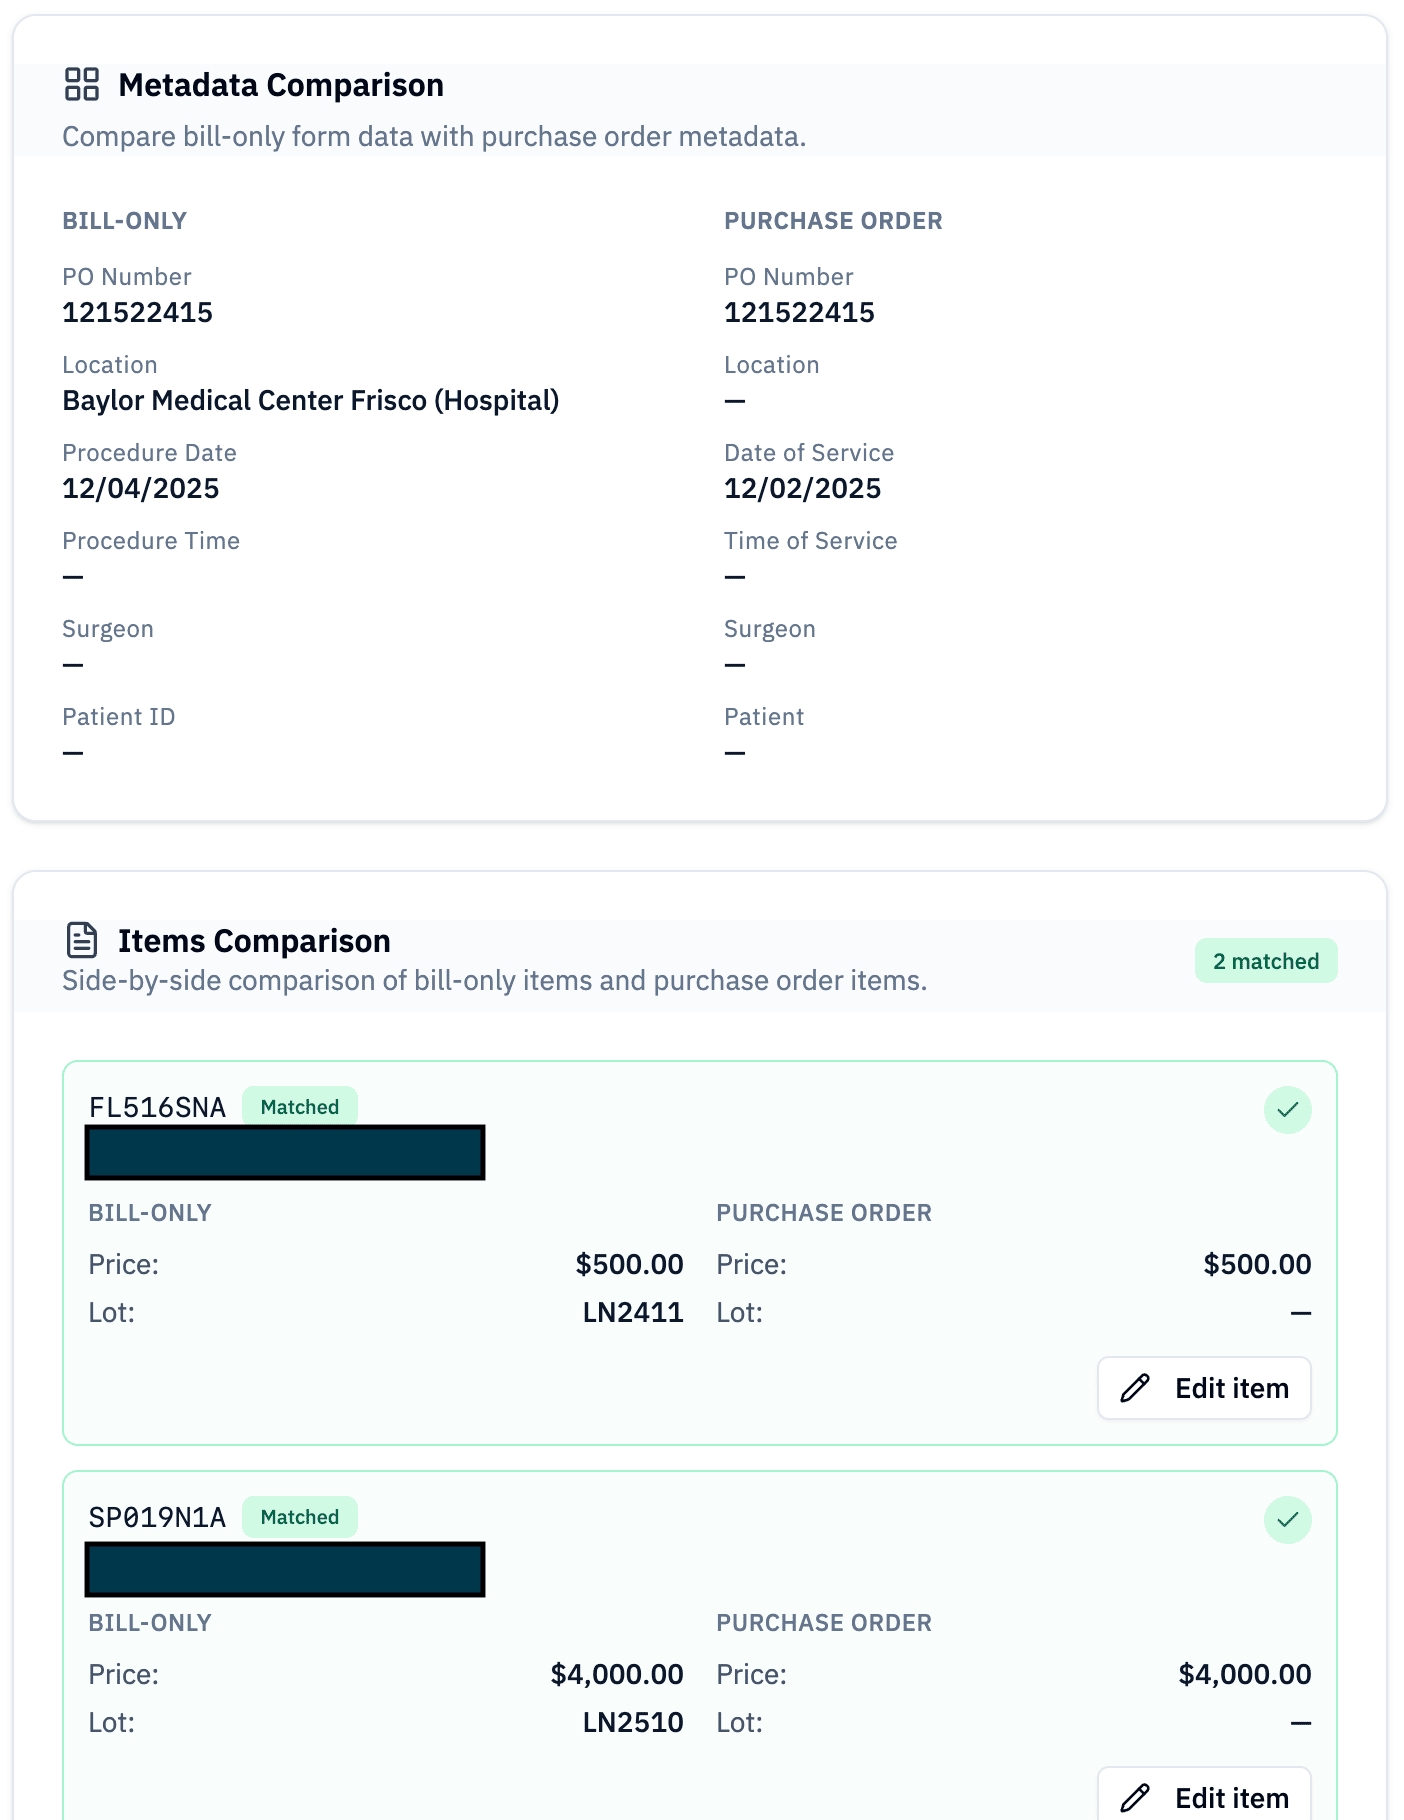This screenshot has height=1820, width=1404.
Task: Click the Date of Service 12/02/2025 value
Action: click(802, 489)
